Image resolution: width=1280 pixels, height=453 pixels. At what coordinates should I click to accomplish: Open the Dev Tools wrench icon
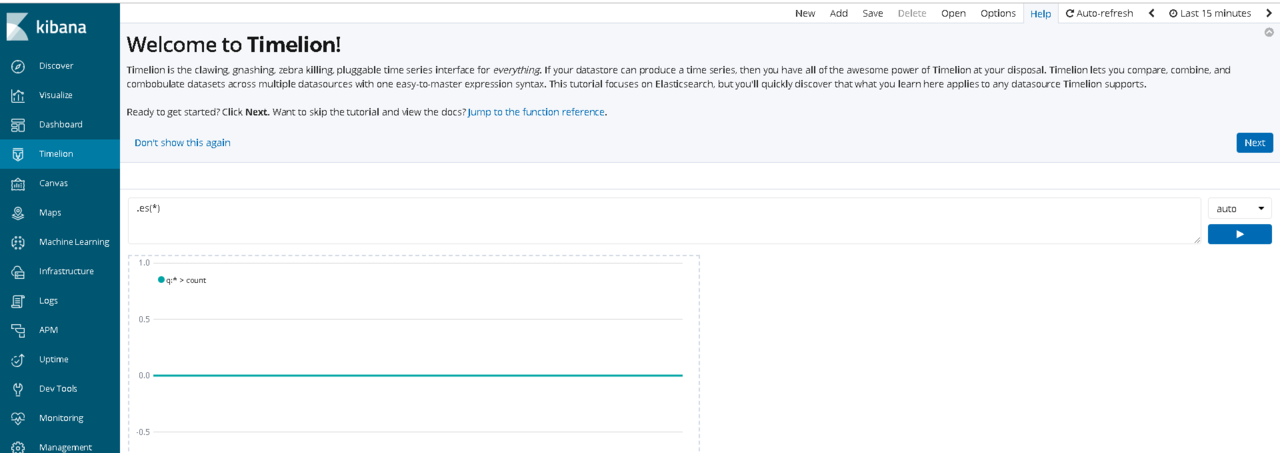coord(18,389)
